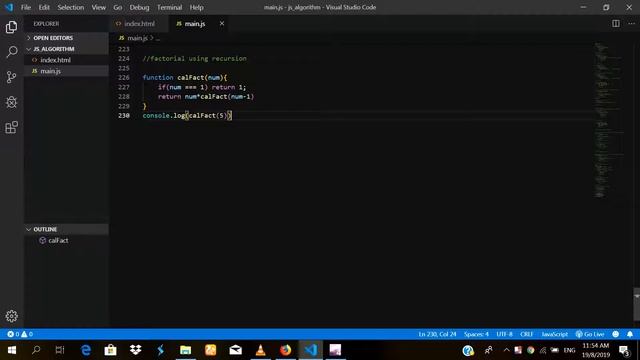This screenshot has height=360, width=640.
Task: Show hidden system tray icons
Action: coord(506,350)
